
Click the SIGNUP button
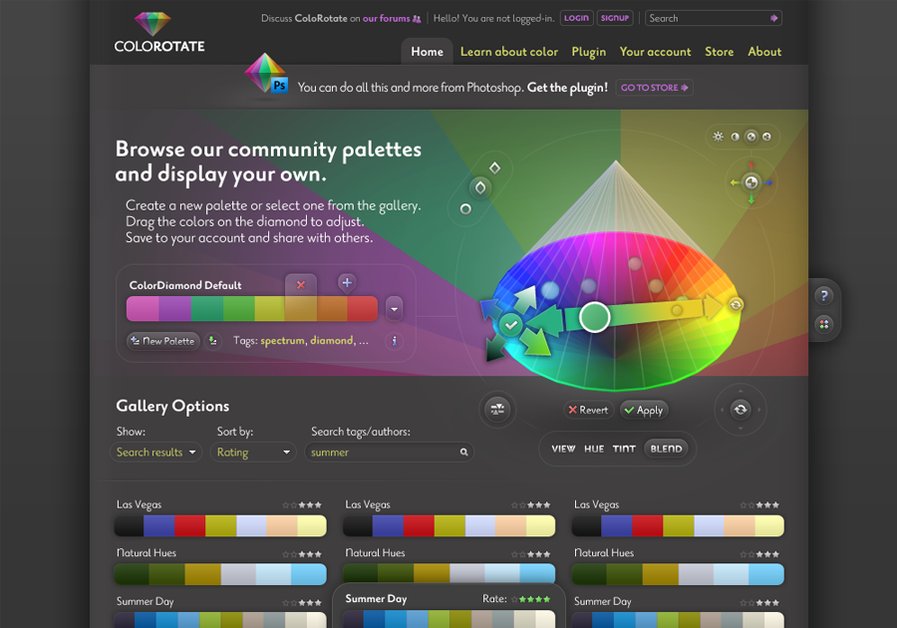[615, 18]
